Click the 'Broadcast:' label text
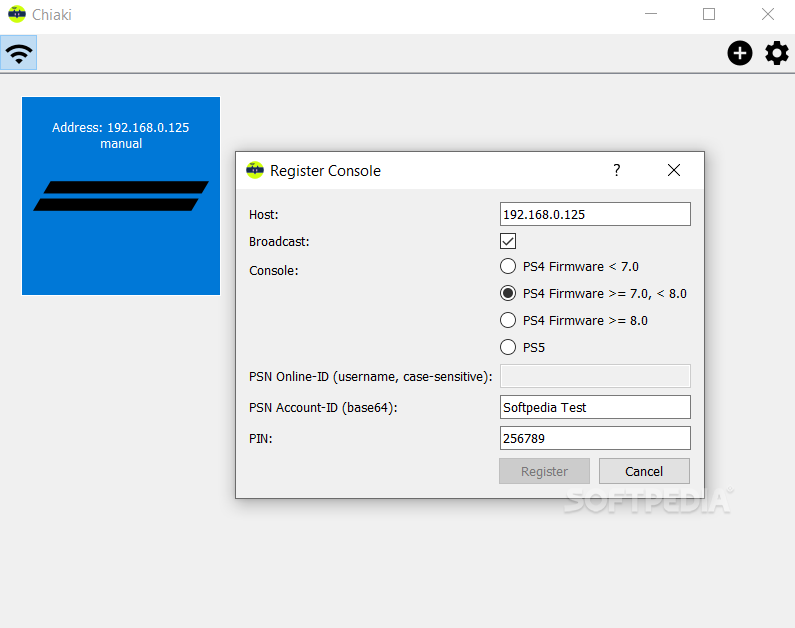Viewport: 795px width, 628px height. 279,242
